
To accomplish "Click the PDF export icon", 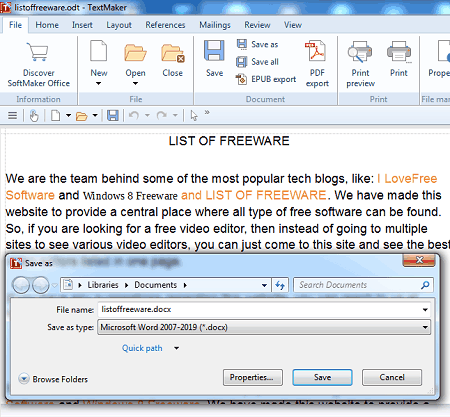I will [316, 51].
